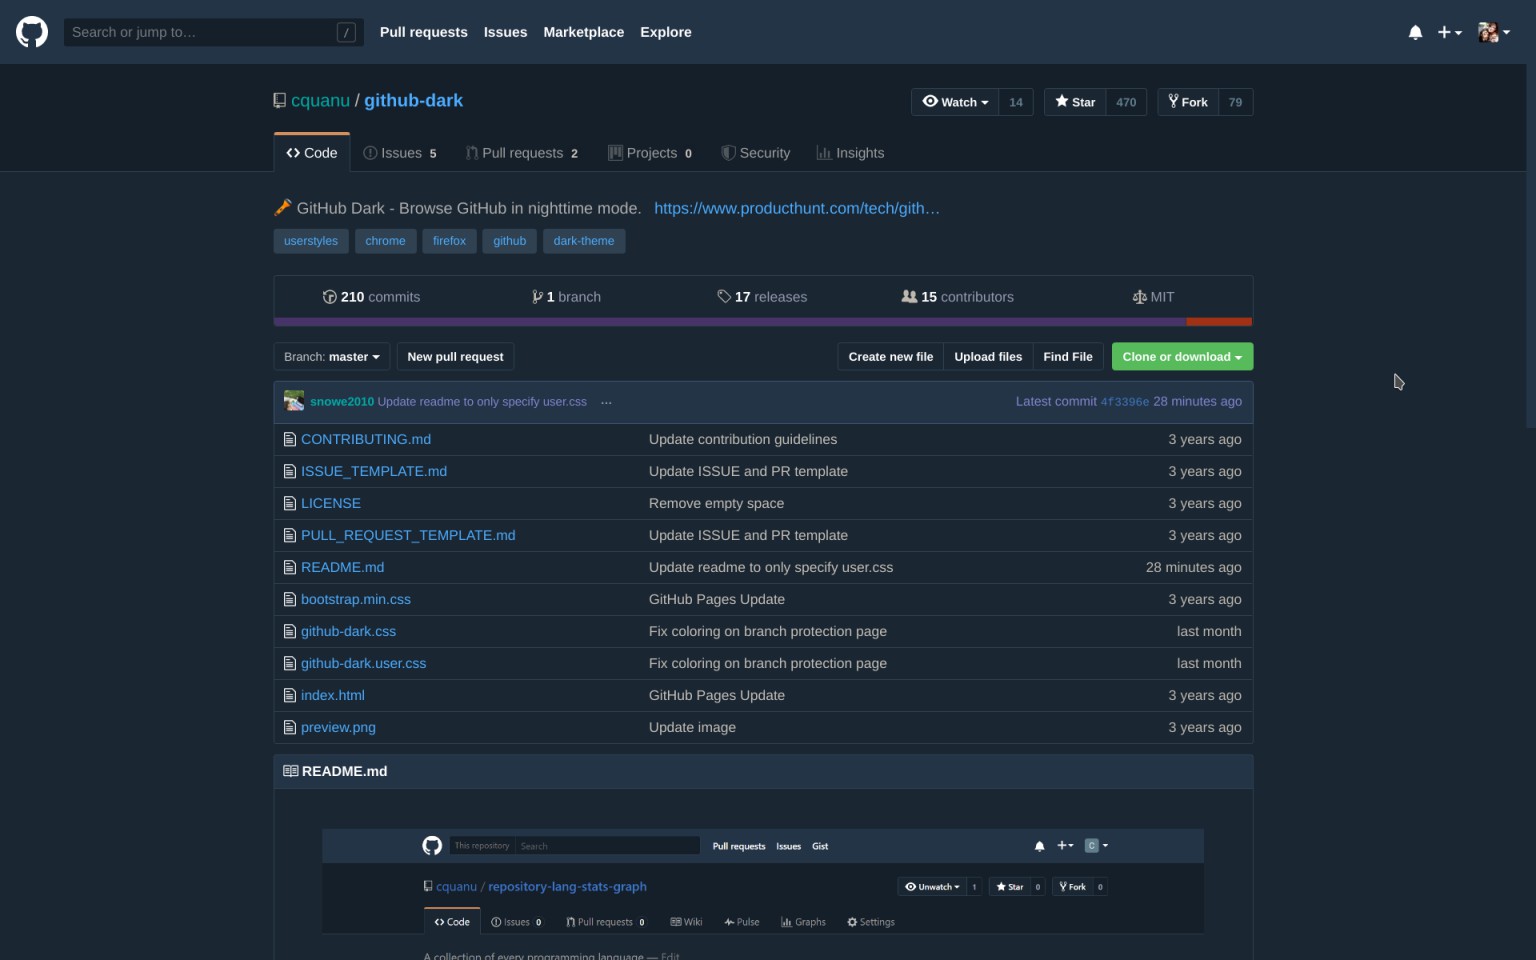The height and width of the screenshot is (960, 1536).
Task: Click the commits history icon
Action: click(331, 296)
